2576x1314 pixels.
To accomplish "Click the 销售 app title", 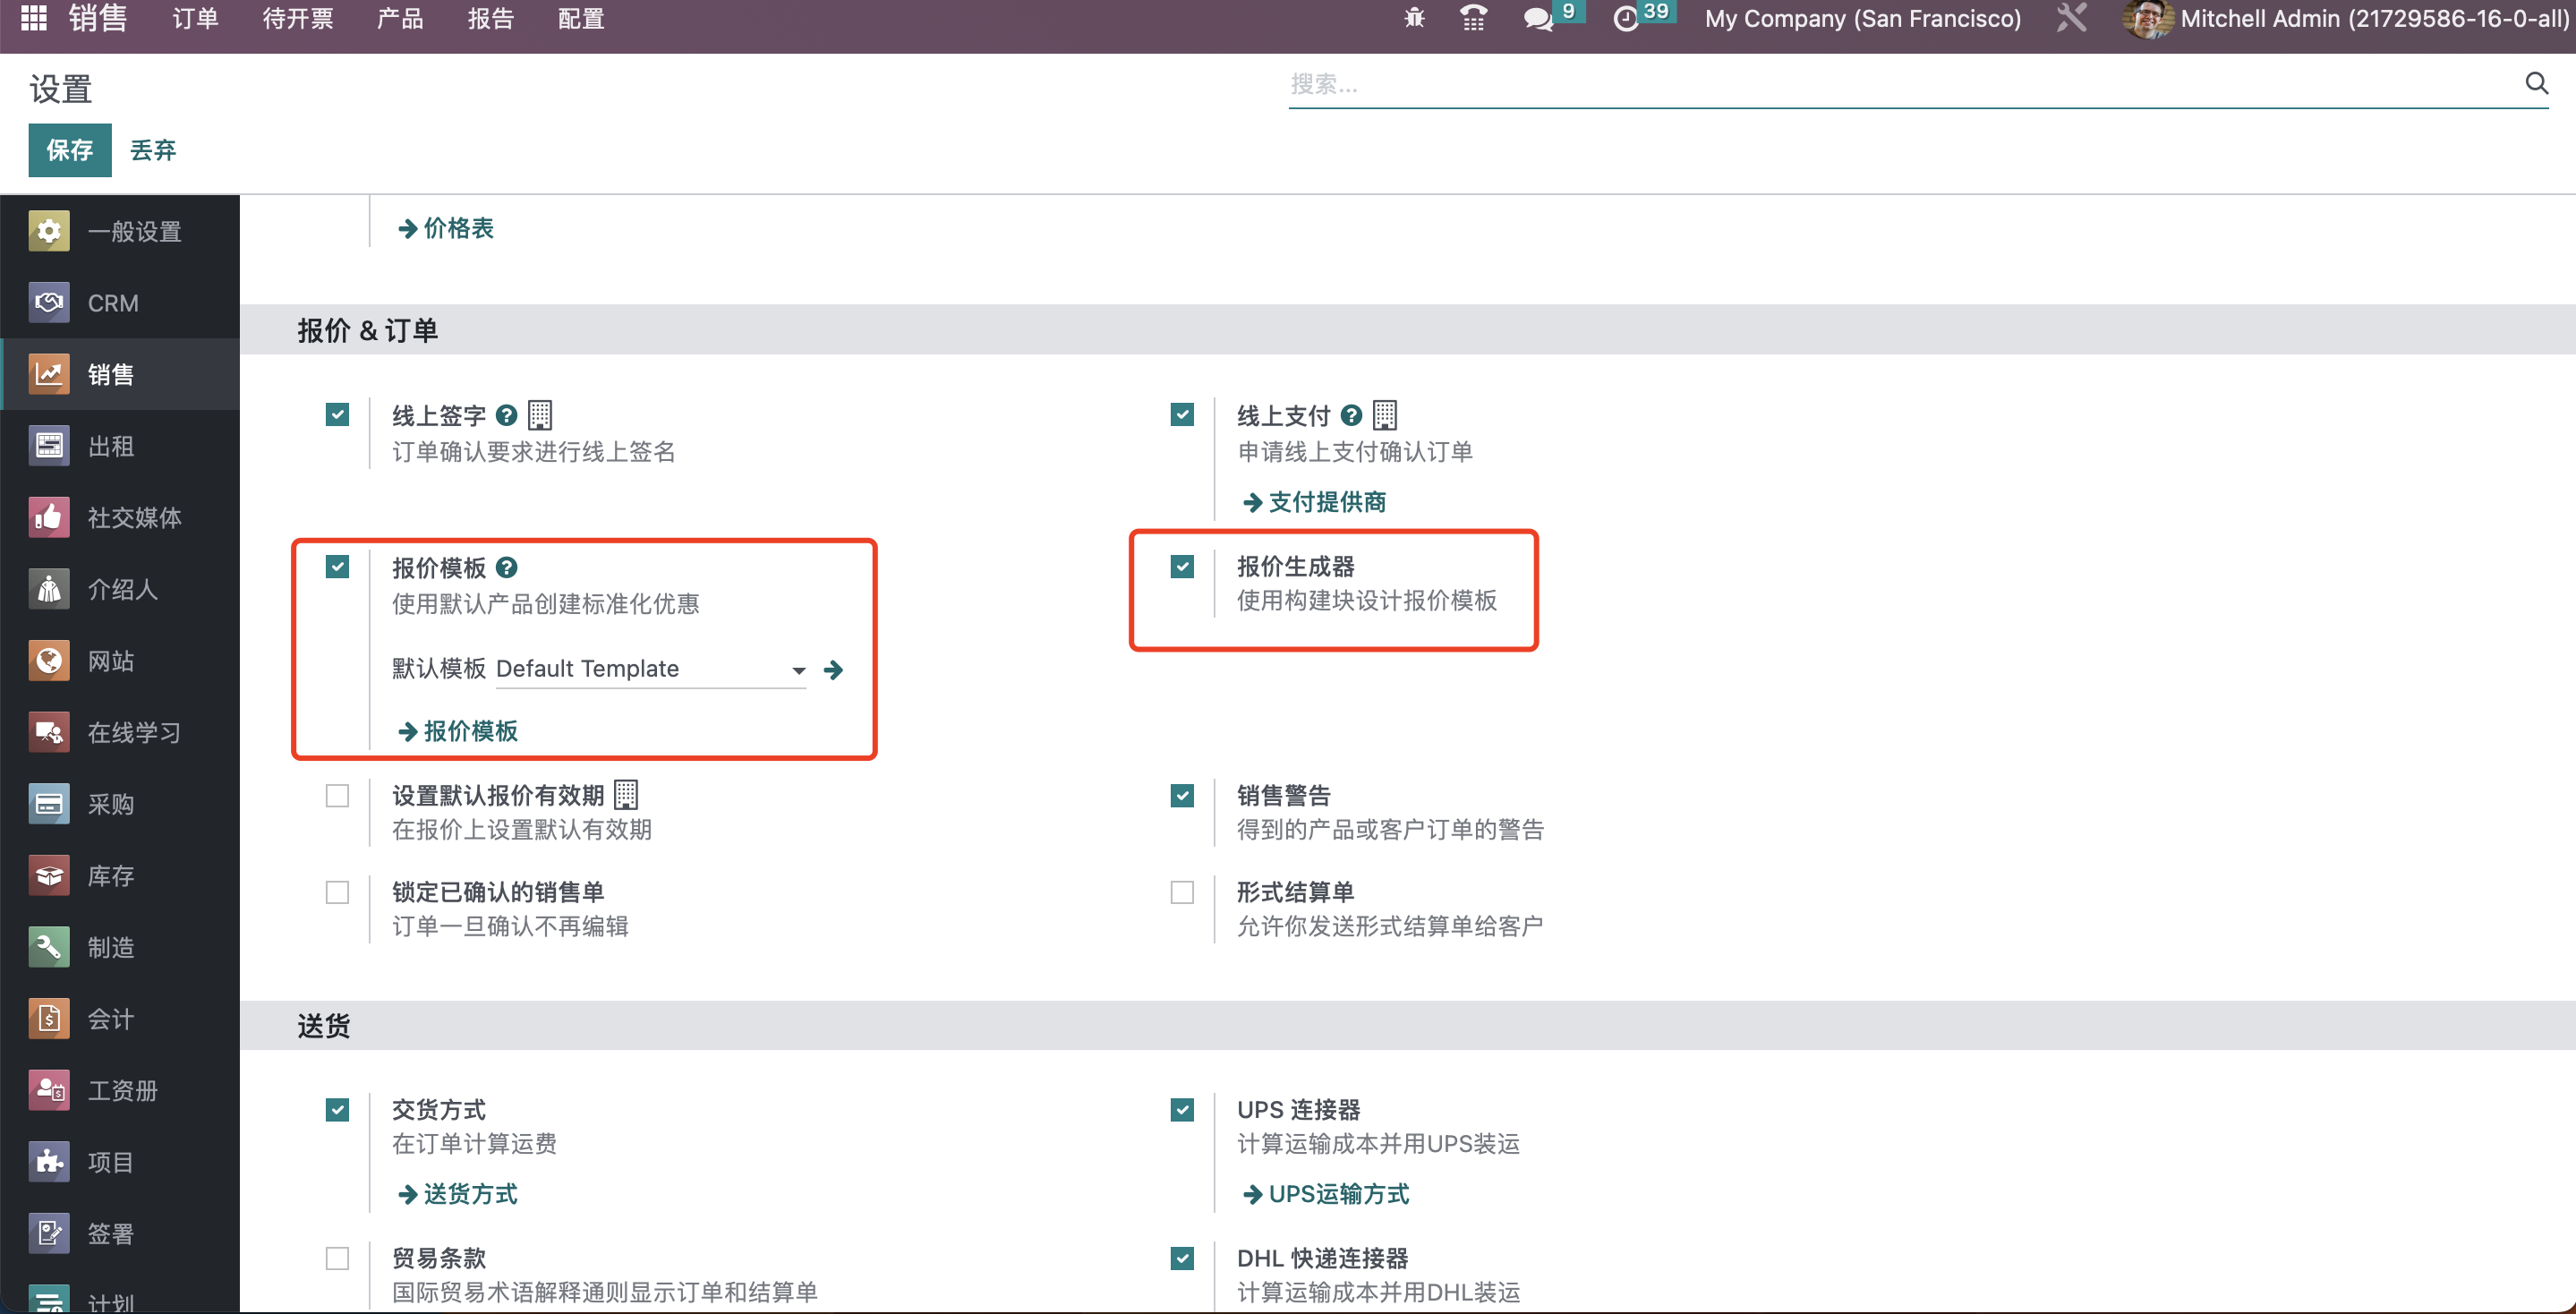I will click(x=98, y=18).
